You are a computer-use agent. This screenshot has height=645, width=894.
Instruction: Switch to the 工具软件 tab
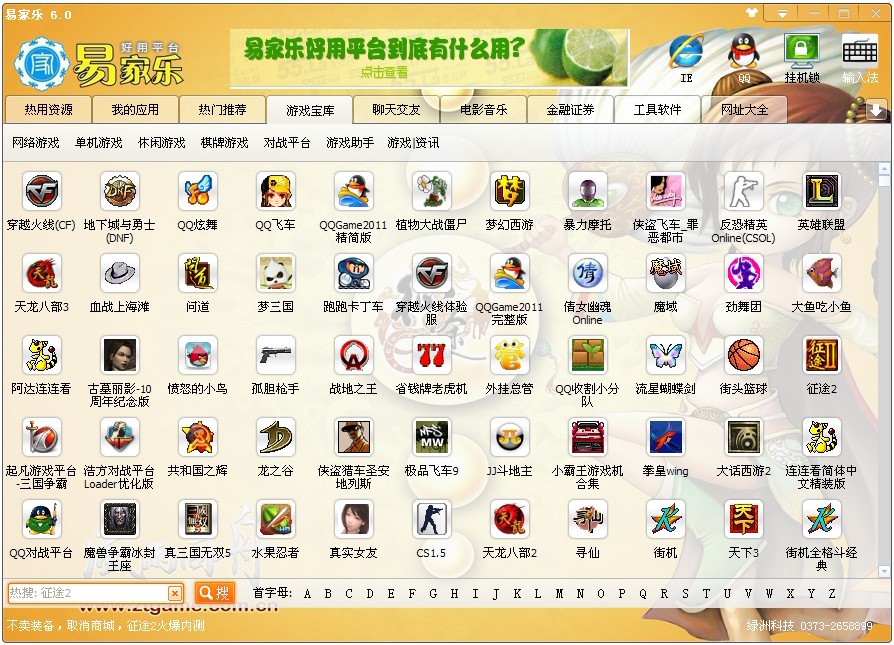657,109
